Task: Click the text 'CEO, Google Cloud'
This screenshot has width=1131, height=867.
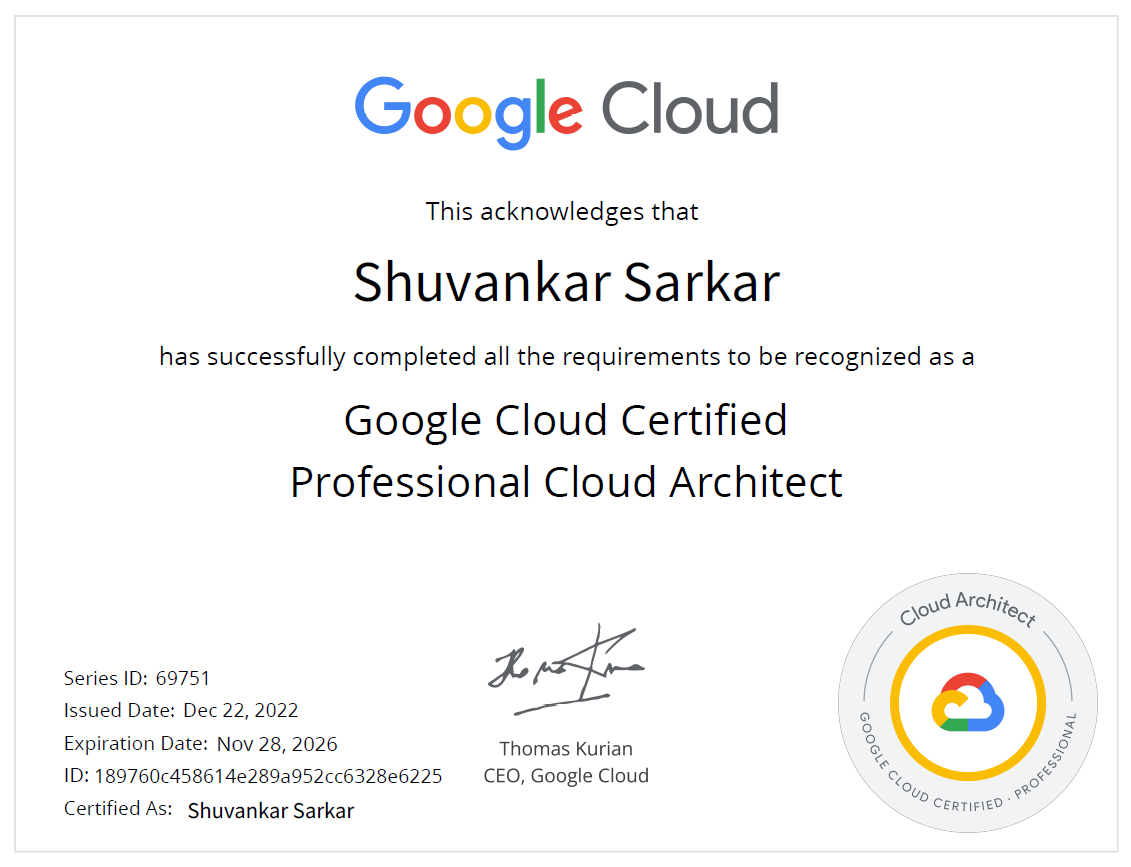Action: [x=566, y=776]
